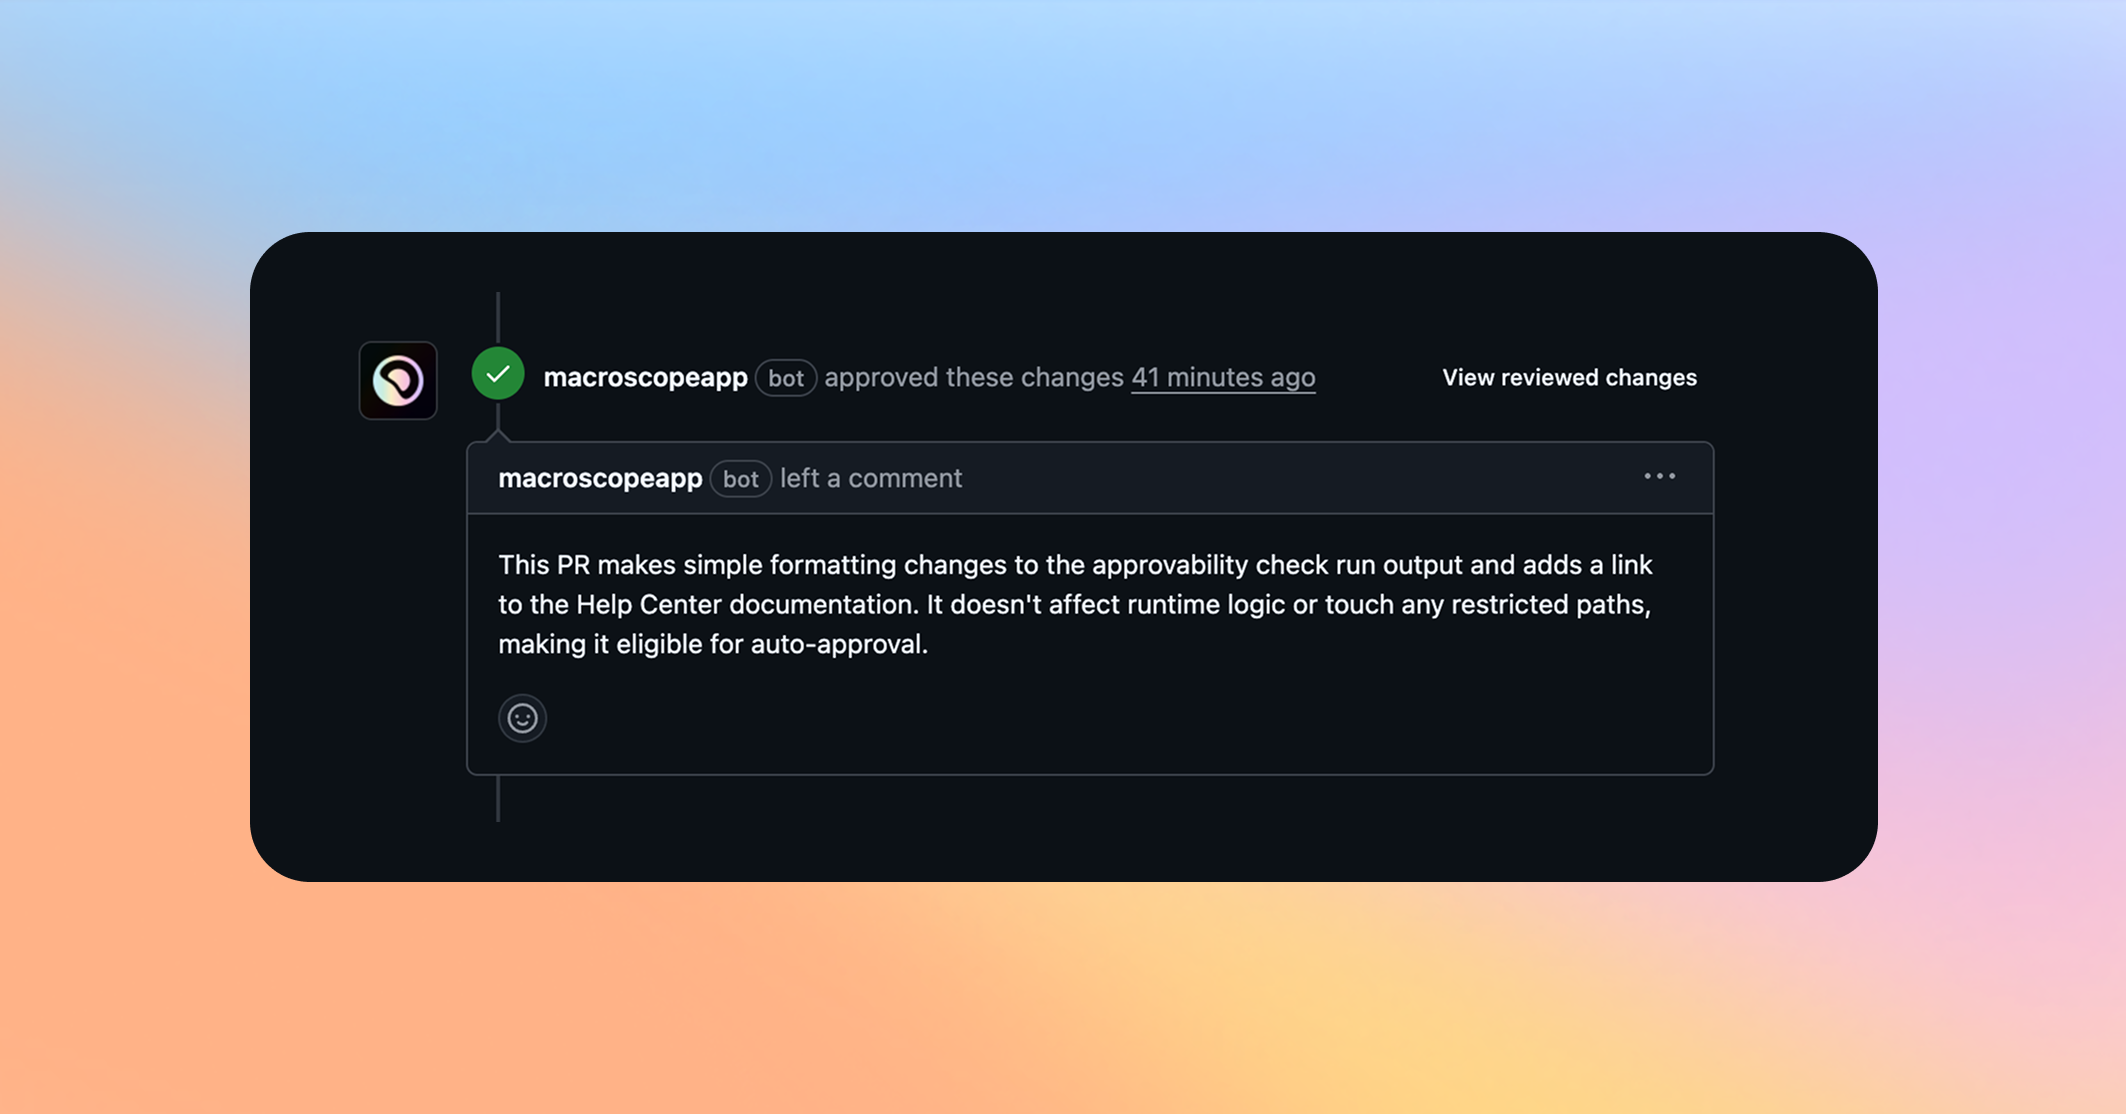Click View reviewed changes

(1568, 377)
